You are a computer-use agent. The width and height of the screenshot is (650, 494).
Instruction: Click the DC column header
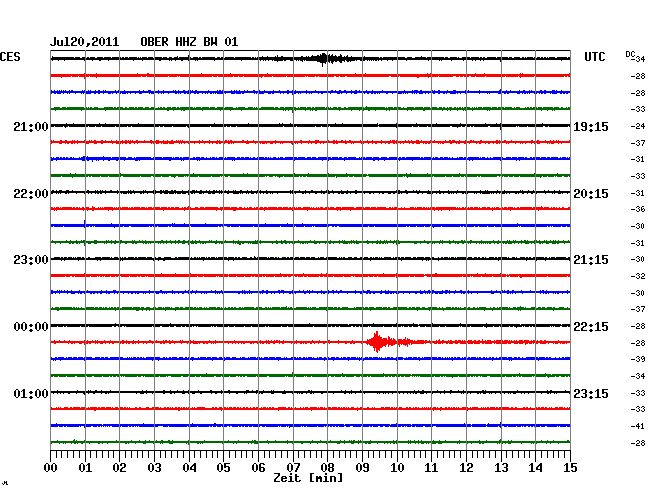tap(630, 54)
